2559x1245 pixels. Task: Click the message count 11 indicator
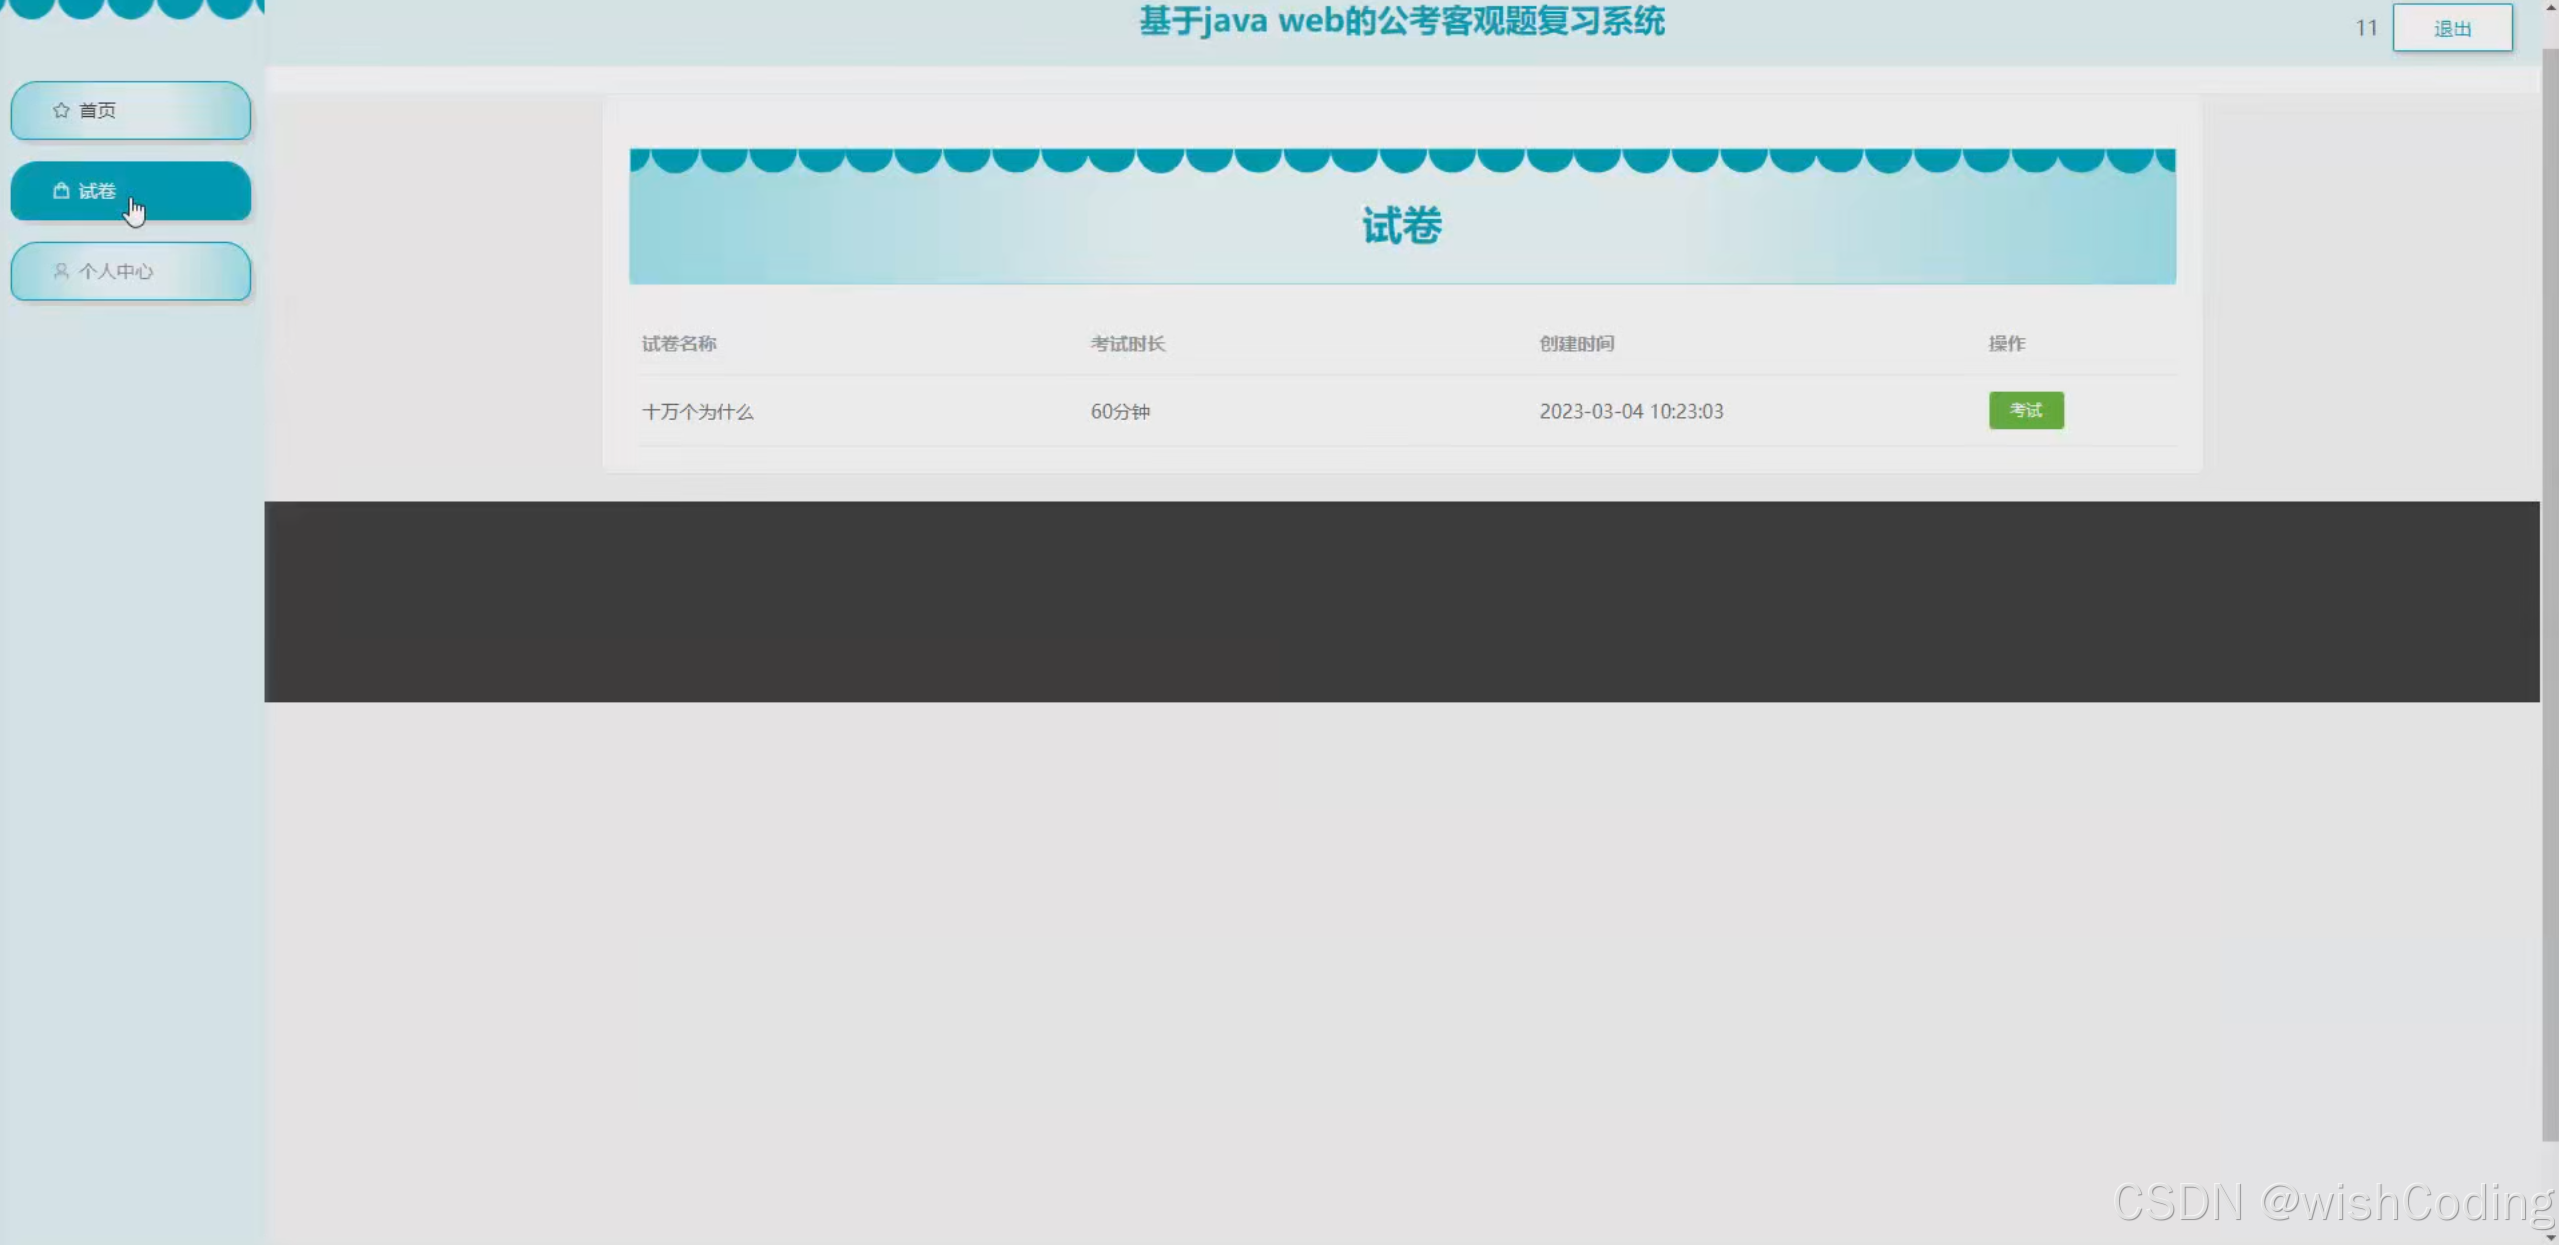(x=2366, y=28)
